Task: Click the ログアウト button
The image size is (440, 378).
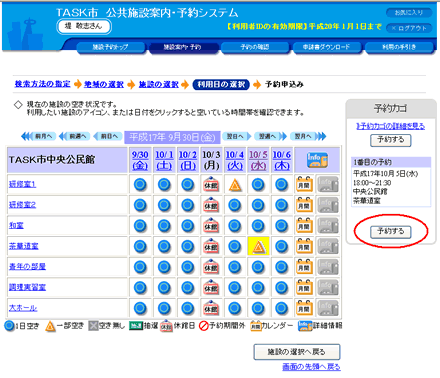Action: pos(409,28)
